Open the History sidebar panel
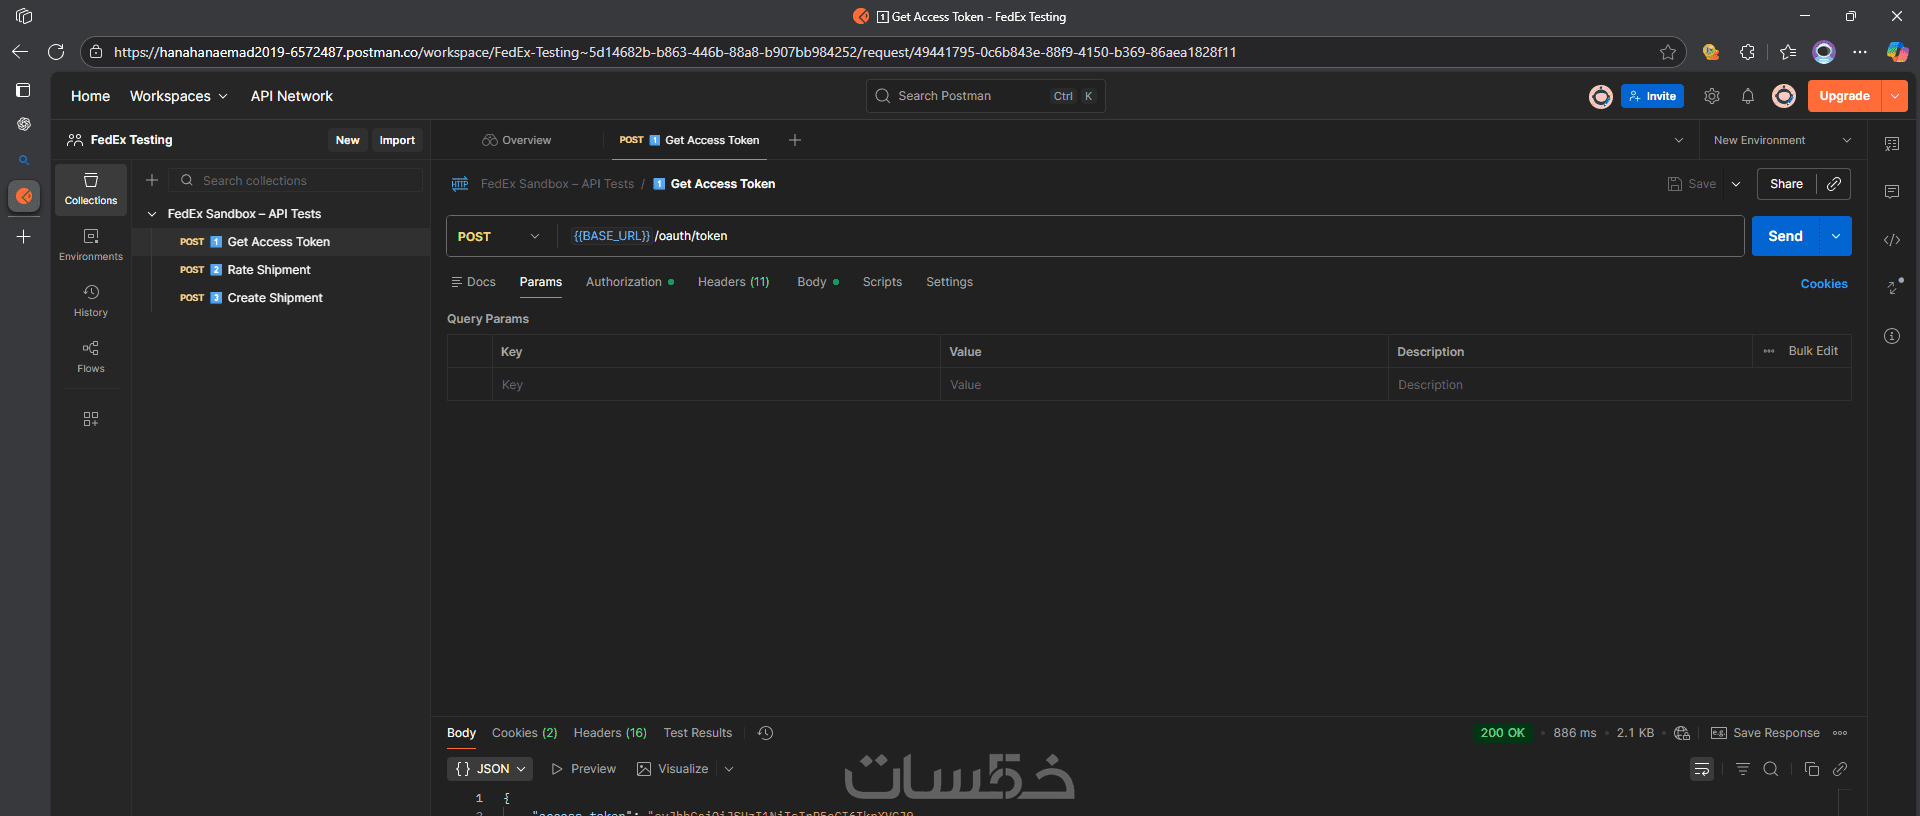This screenshot has height=816, width=1920. 91,301
